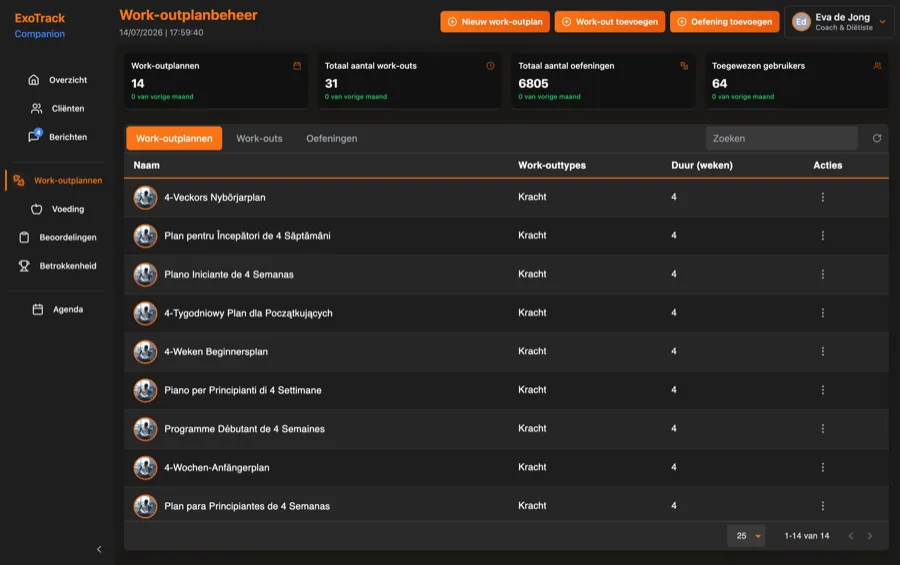Click Nieuw work-outplan button
The width and height of the screenshot is (900, 565).
click(495, 22)
